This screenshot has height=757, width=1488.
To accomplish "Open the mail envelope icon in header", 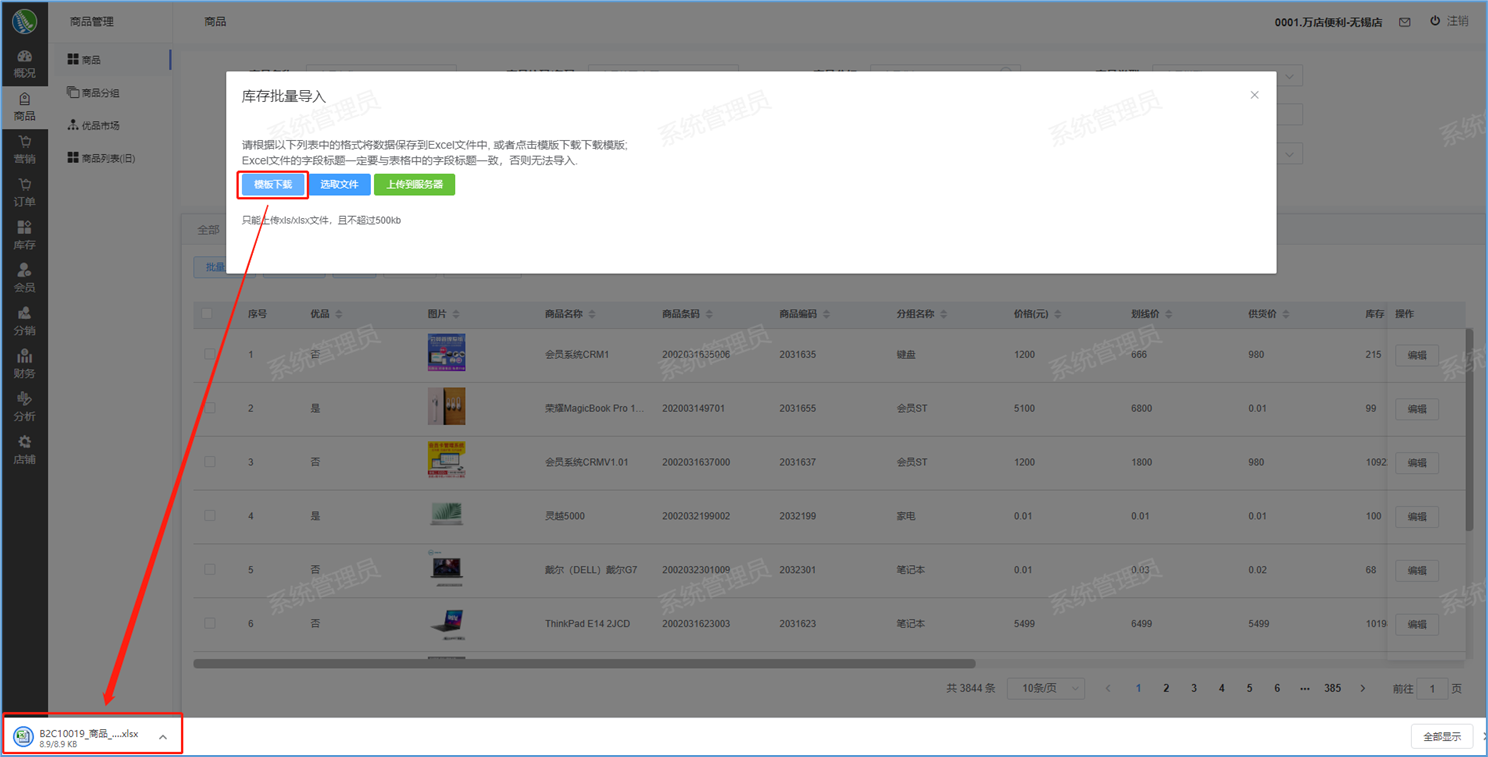I will click(x=1404, y=22).
